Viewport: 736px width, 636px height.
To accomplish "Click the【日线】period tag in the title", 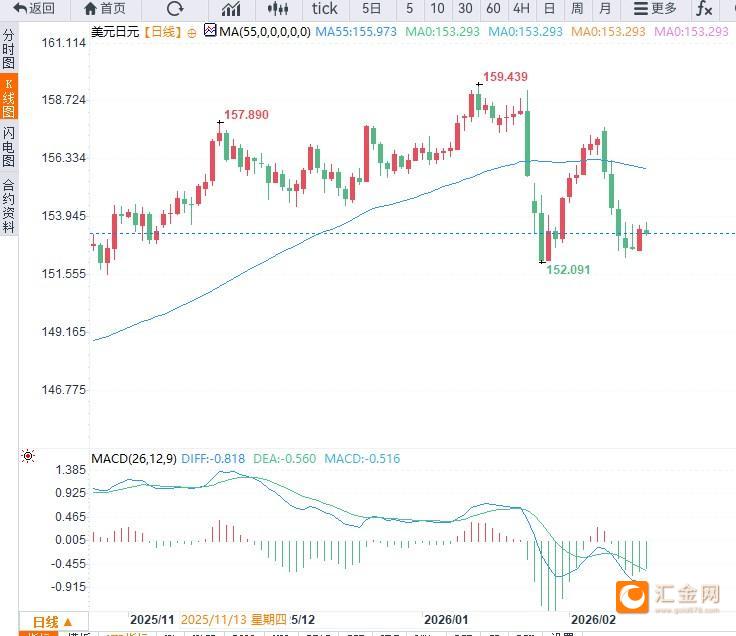I will pos(162,32).
